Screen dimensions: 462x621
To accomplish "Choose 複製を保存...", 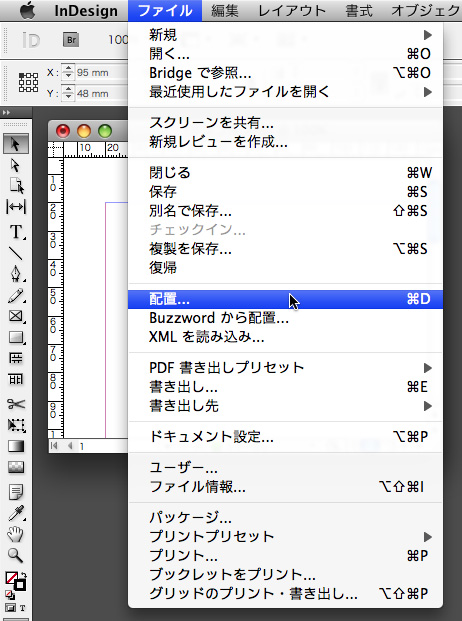I will click(285, 249).
